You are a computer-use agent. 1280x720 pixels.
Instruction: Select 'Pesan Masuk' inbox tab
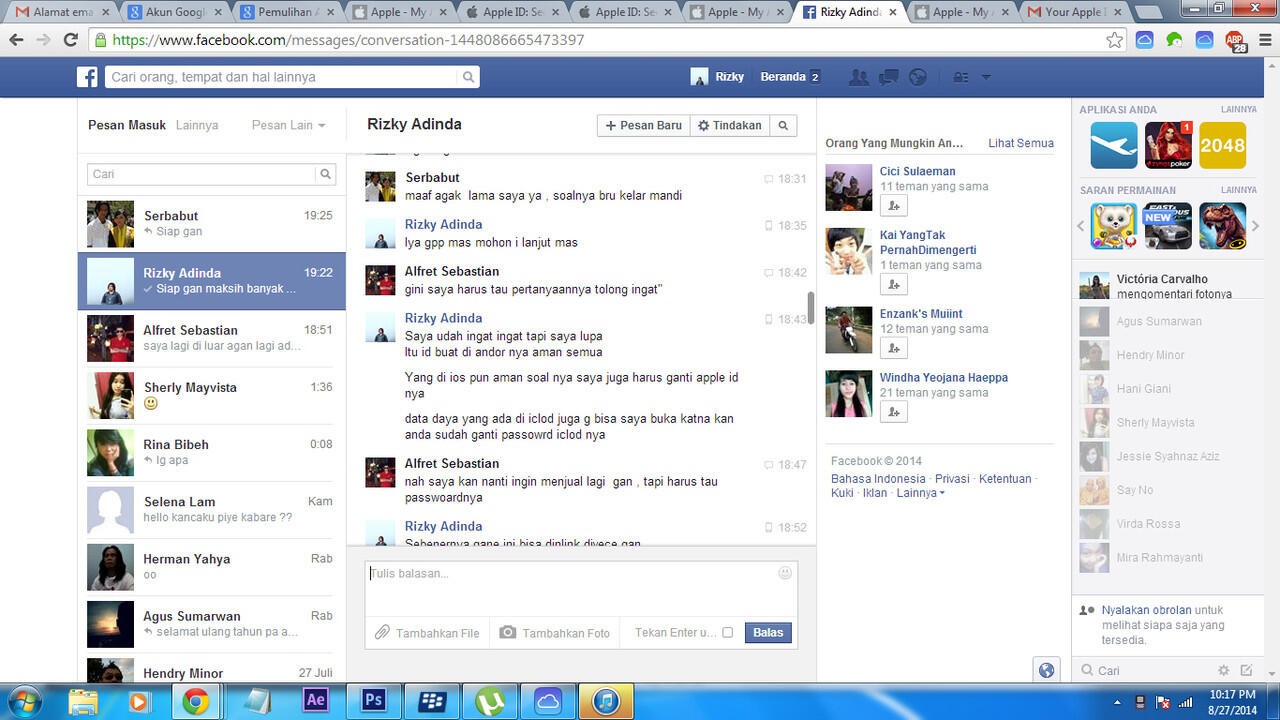coord(127,125)
